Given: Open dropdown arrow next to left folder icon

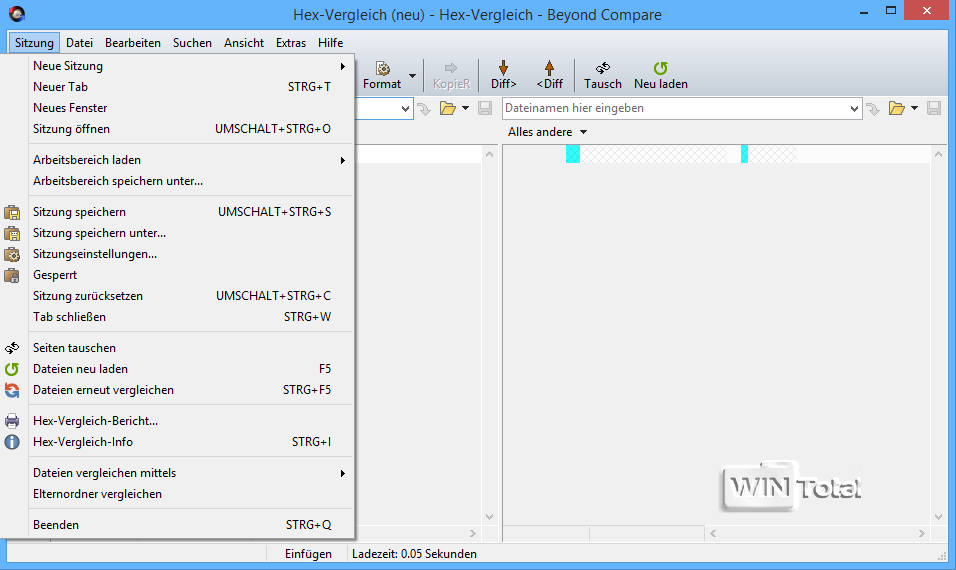Looking at the screenshot, I should coord(465,109).
